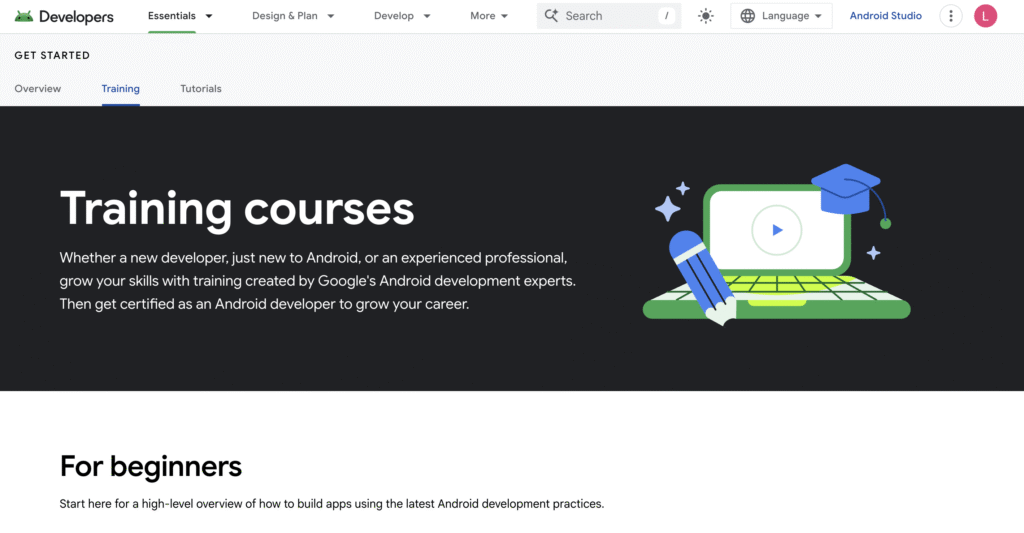This screenshot has width=1024, height=533.
Task: Expand the Design & Plan dropdown arrow
Action: pos(330,16)
